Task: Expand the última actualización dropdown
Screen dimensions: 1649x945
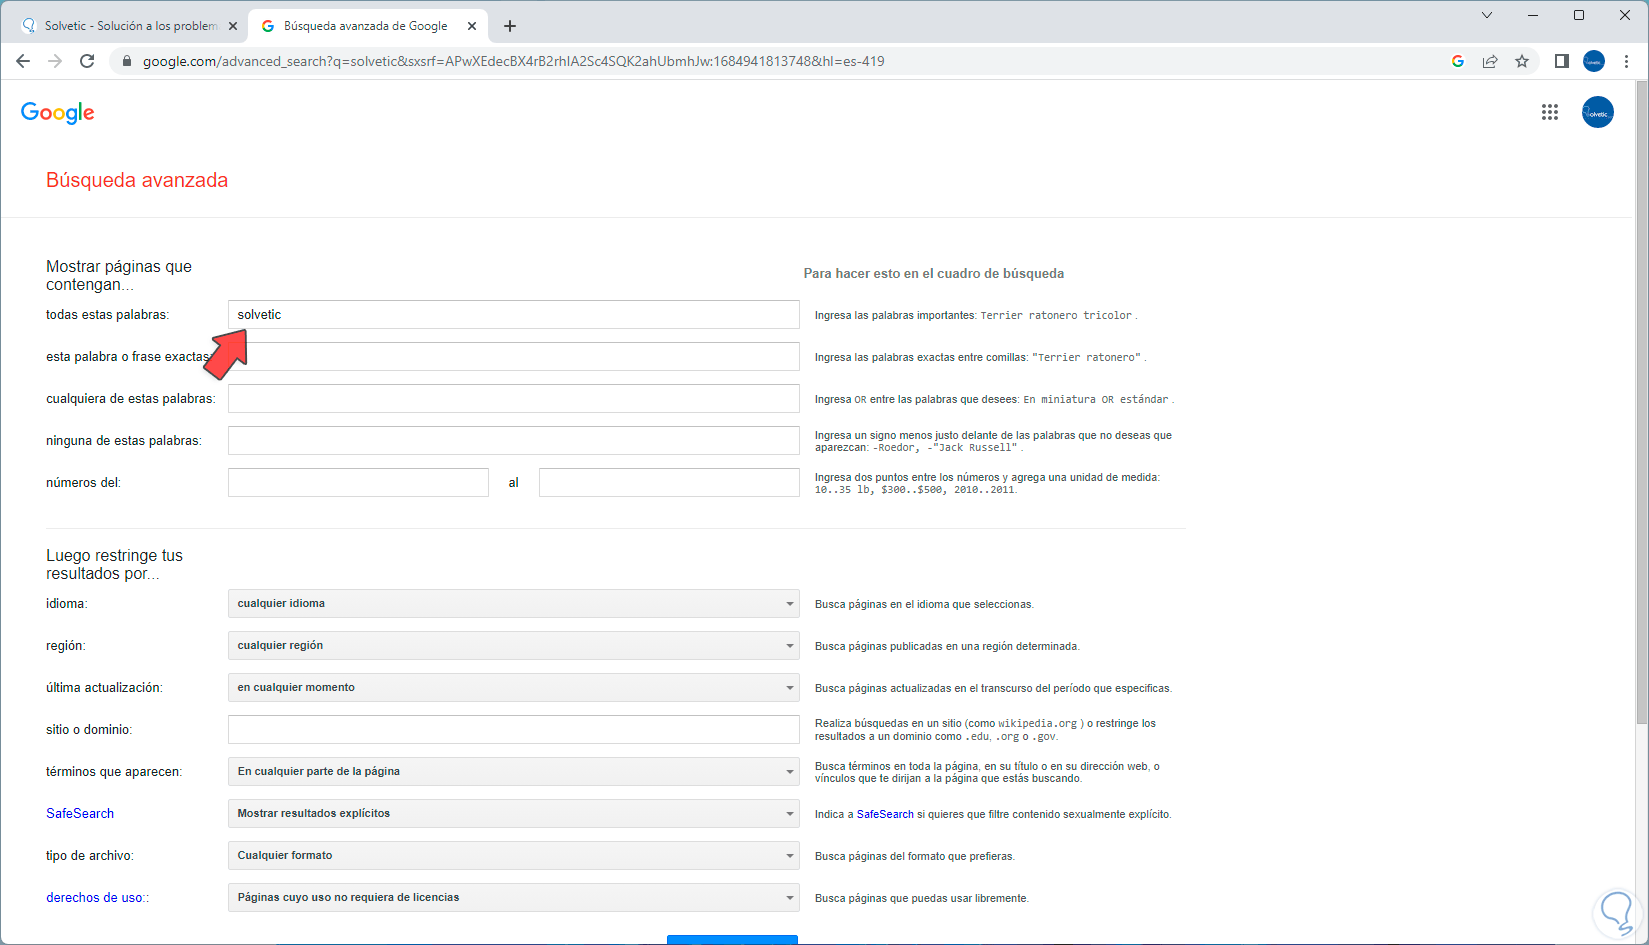Action: point(514,688)
